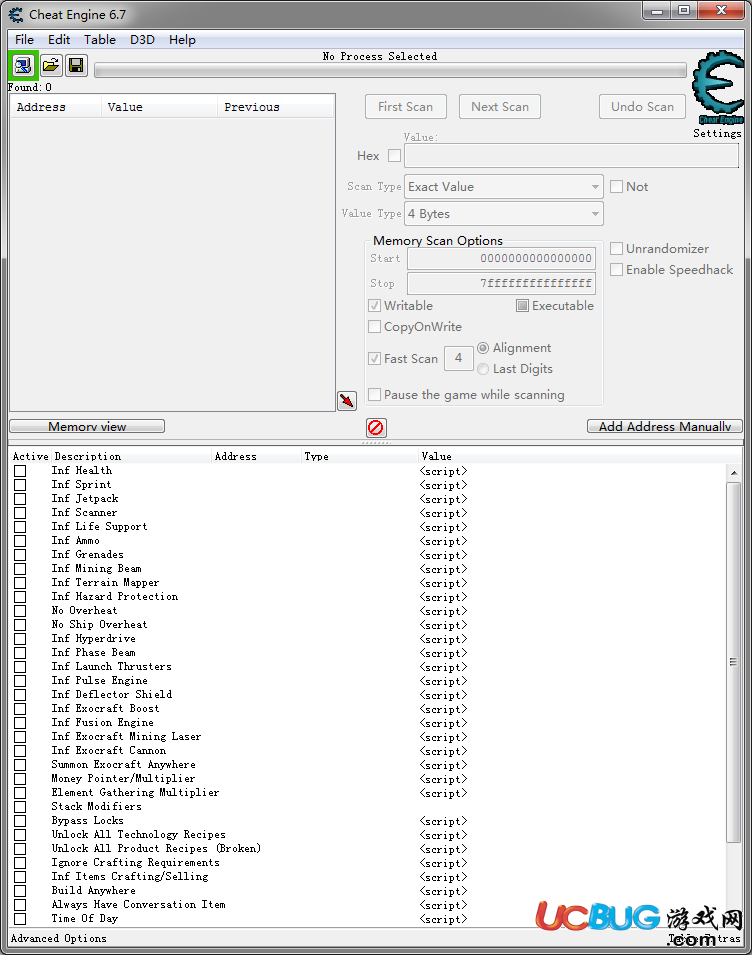Toggle the Fast Scan checkbox
The height and width of the screenshot is (955, 752).
click(x=374, y=359)
